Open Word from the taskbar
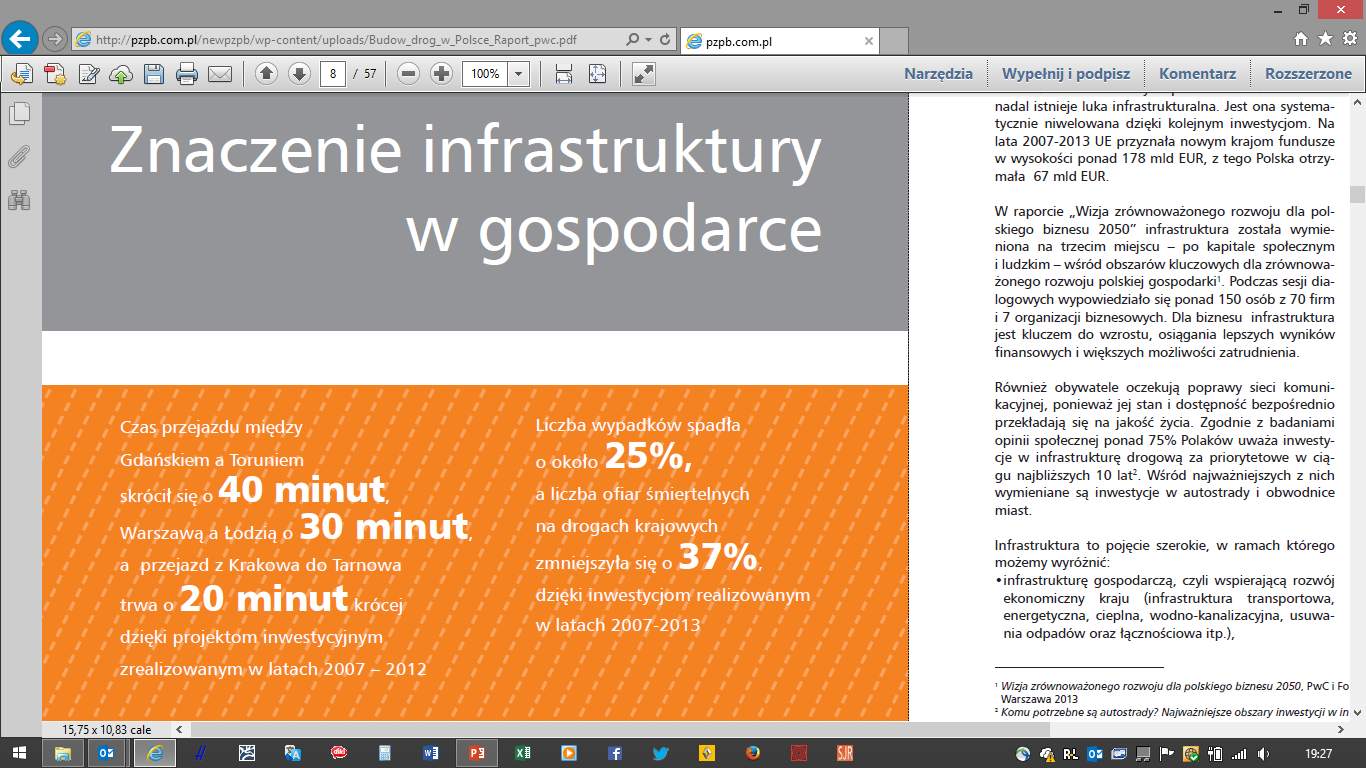The height and width of the screenshot is (768, 1366). 431,753
